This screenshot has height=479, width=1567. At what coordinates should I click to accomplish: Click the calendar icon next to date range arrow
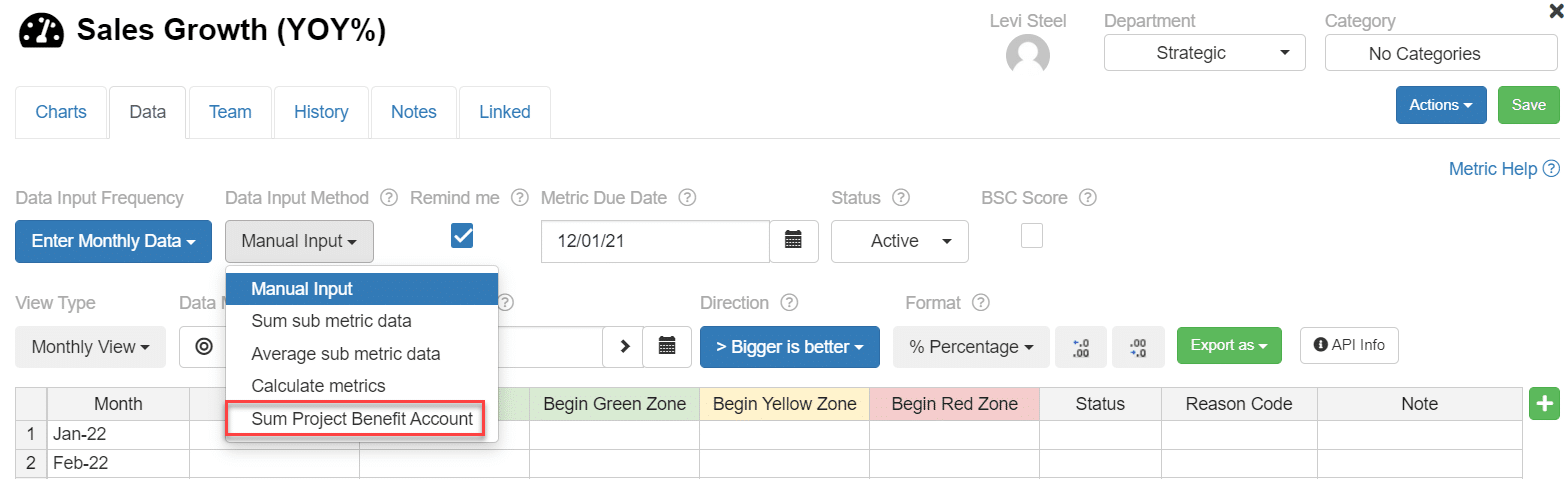click(667, 346)
